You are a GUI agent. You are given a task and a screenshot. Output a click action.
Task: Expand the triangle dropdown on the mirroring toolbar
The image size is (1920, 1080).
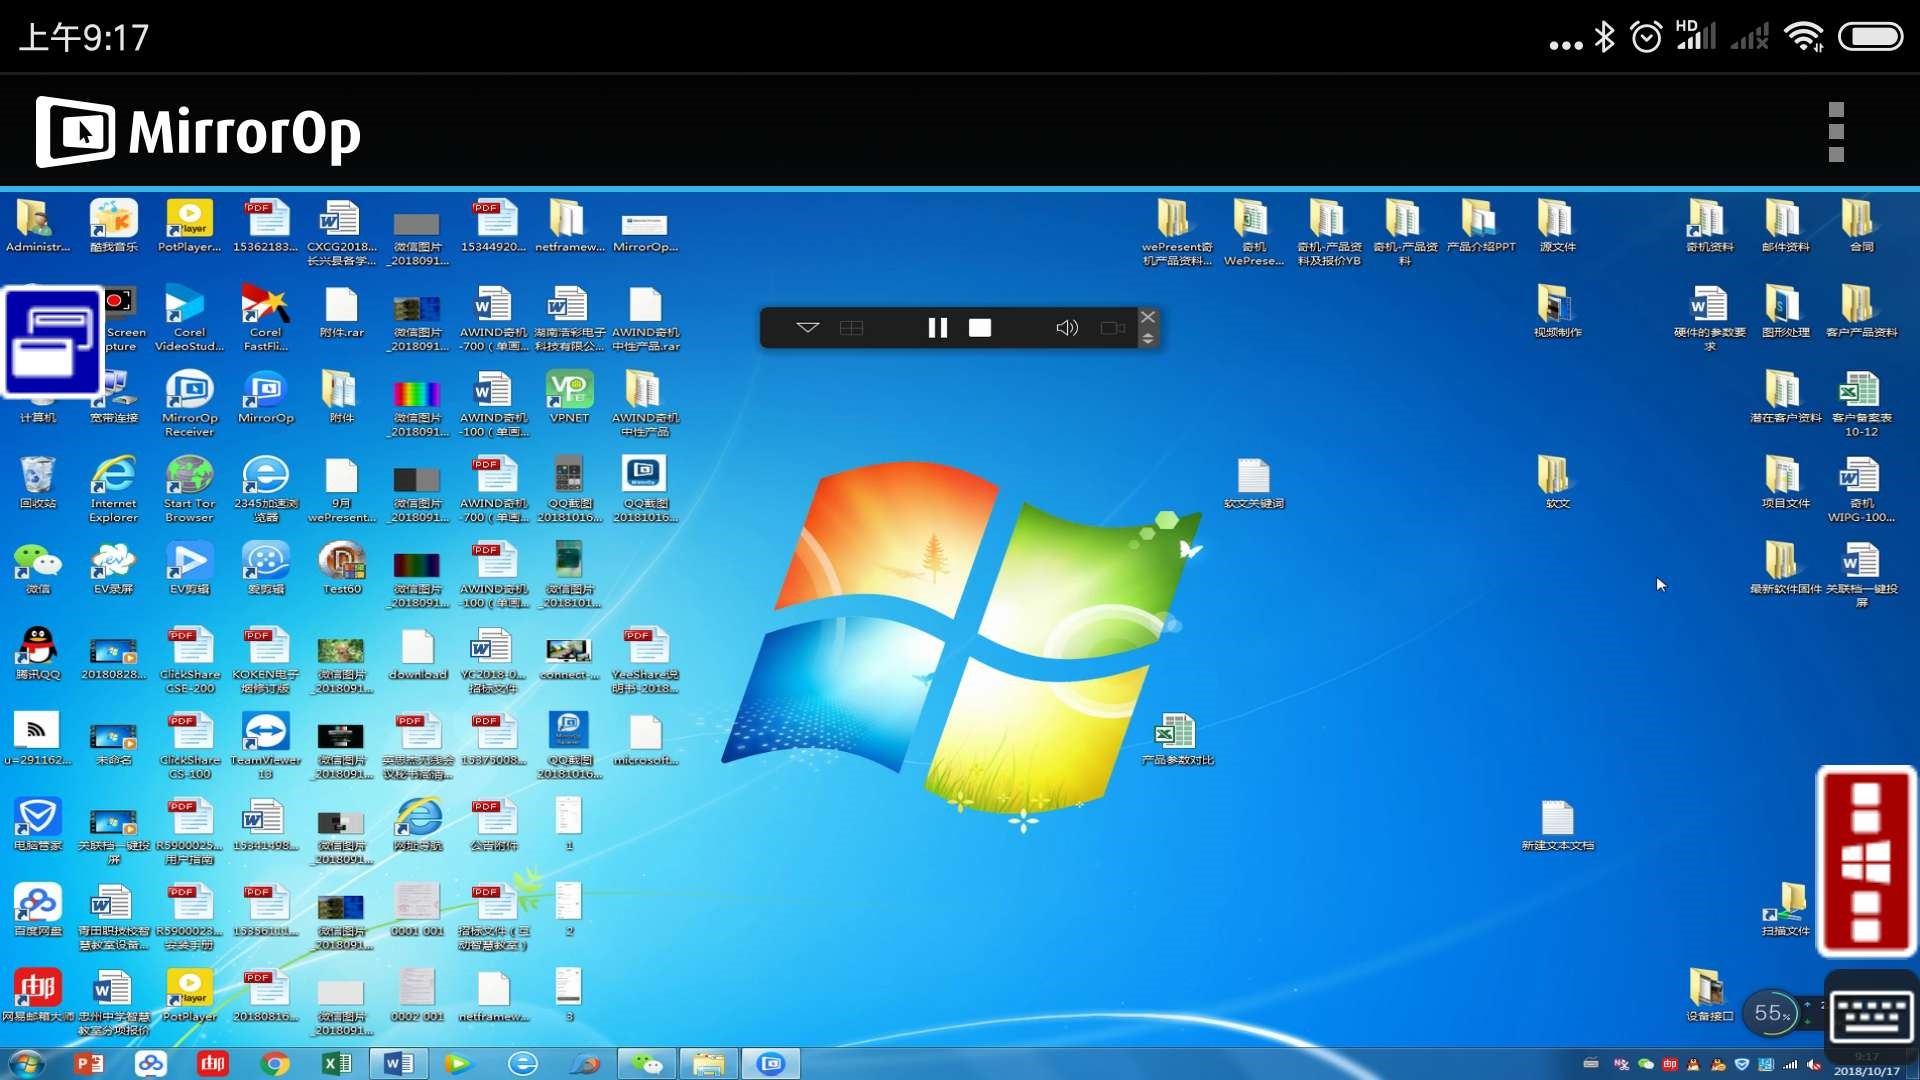click(808, 328)
